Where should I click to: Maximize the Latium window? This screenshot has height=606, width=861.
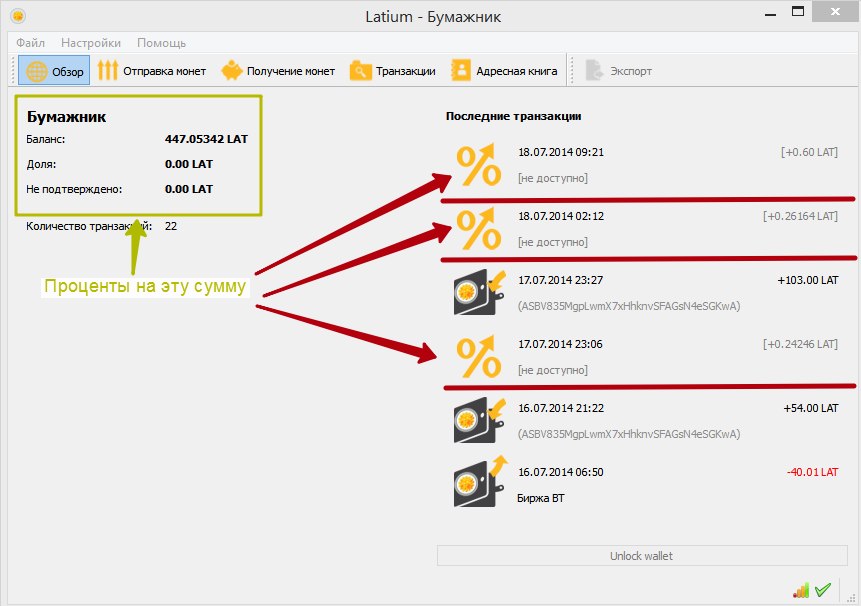(798, 12)
